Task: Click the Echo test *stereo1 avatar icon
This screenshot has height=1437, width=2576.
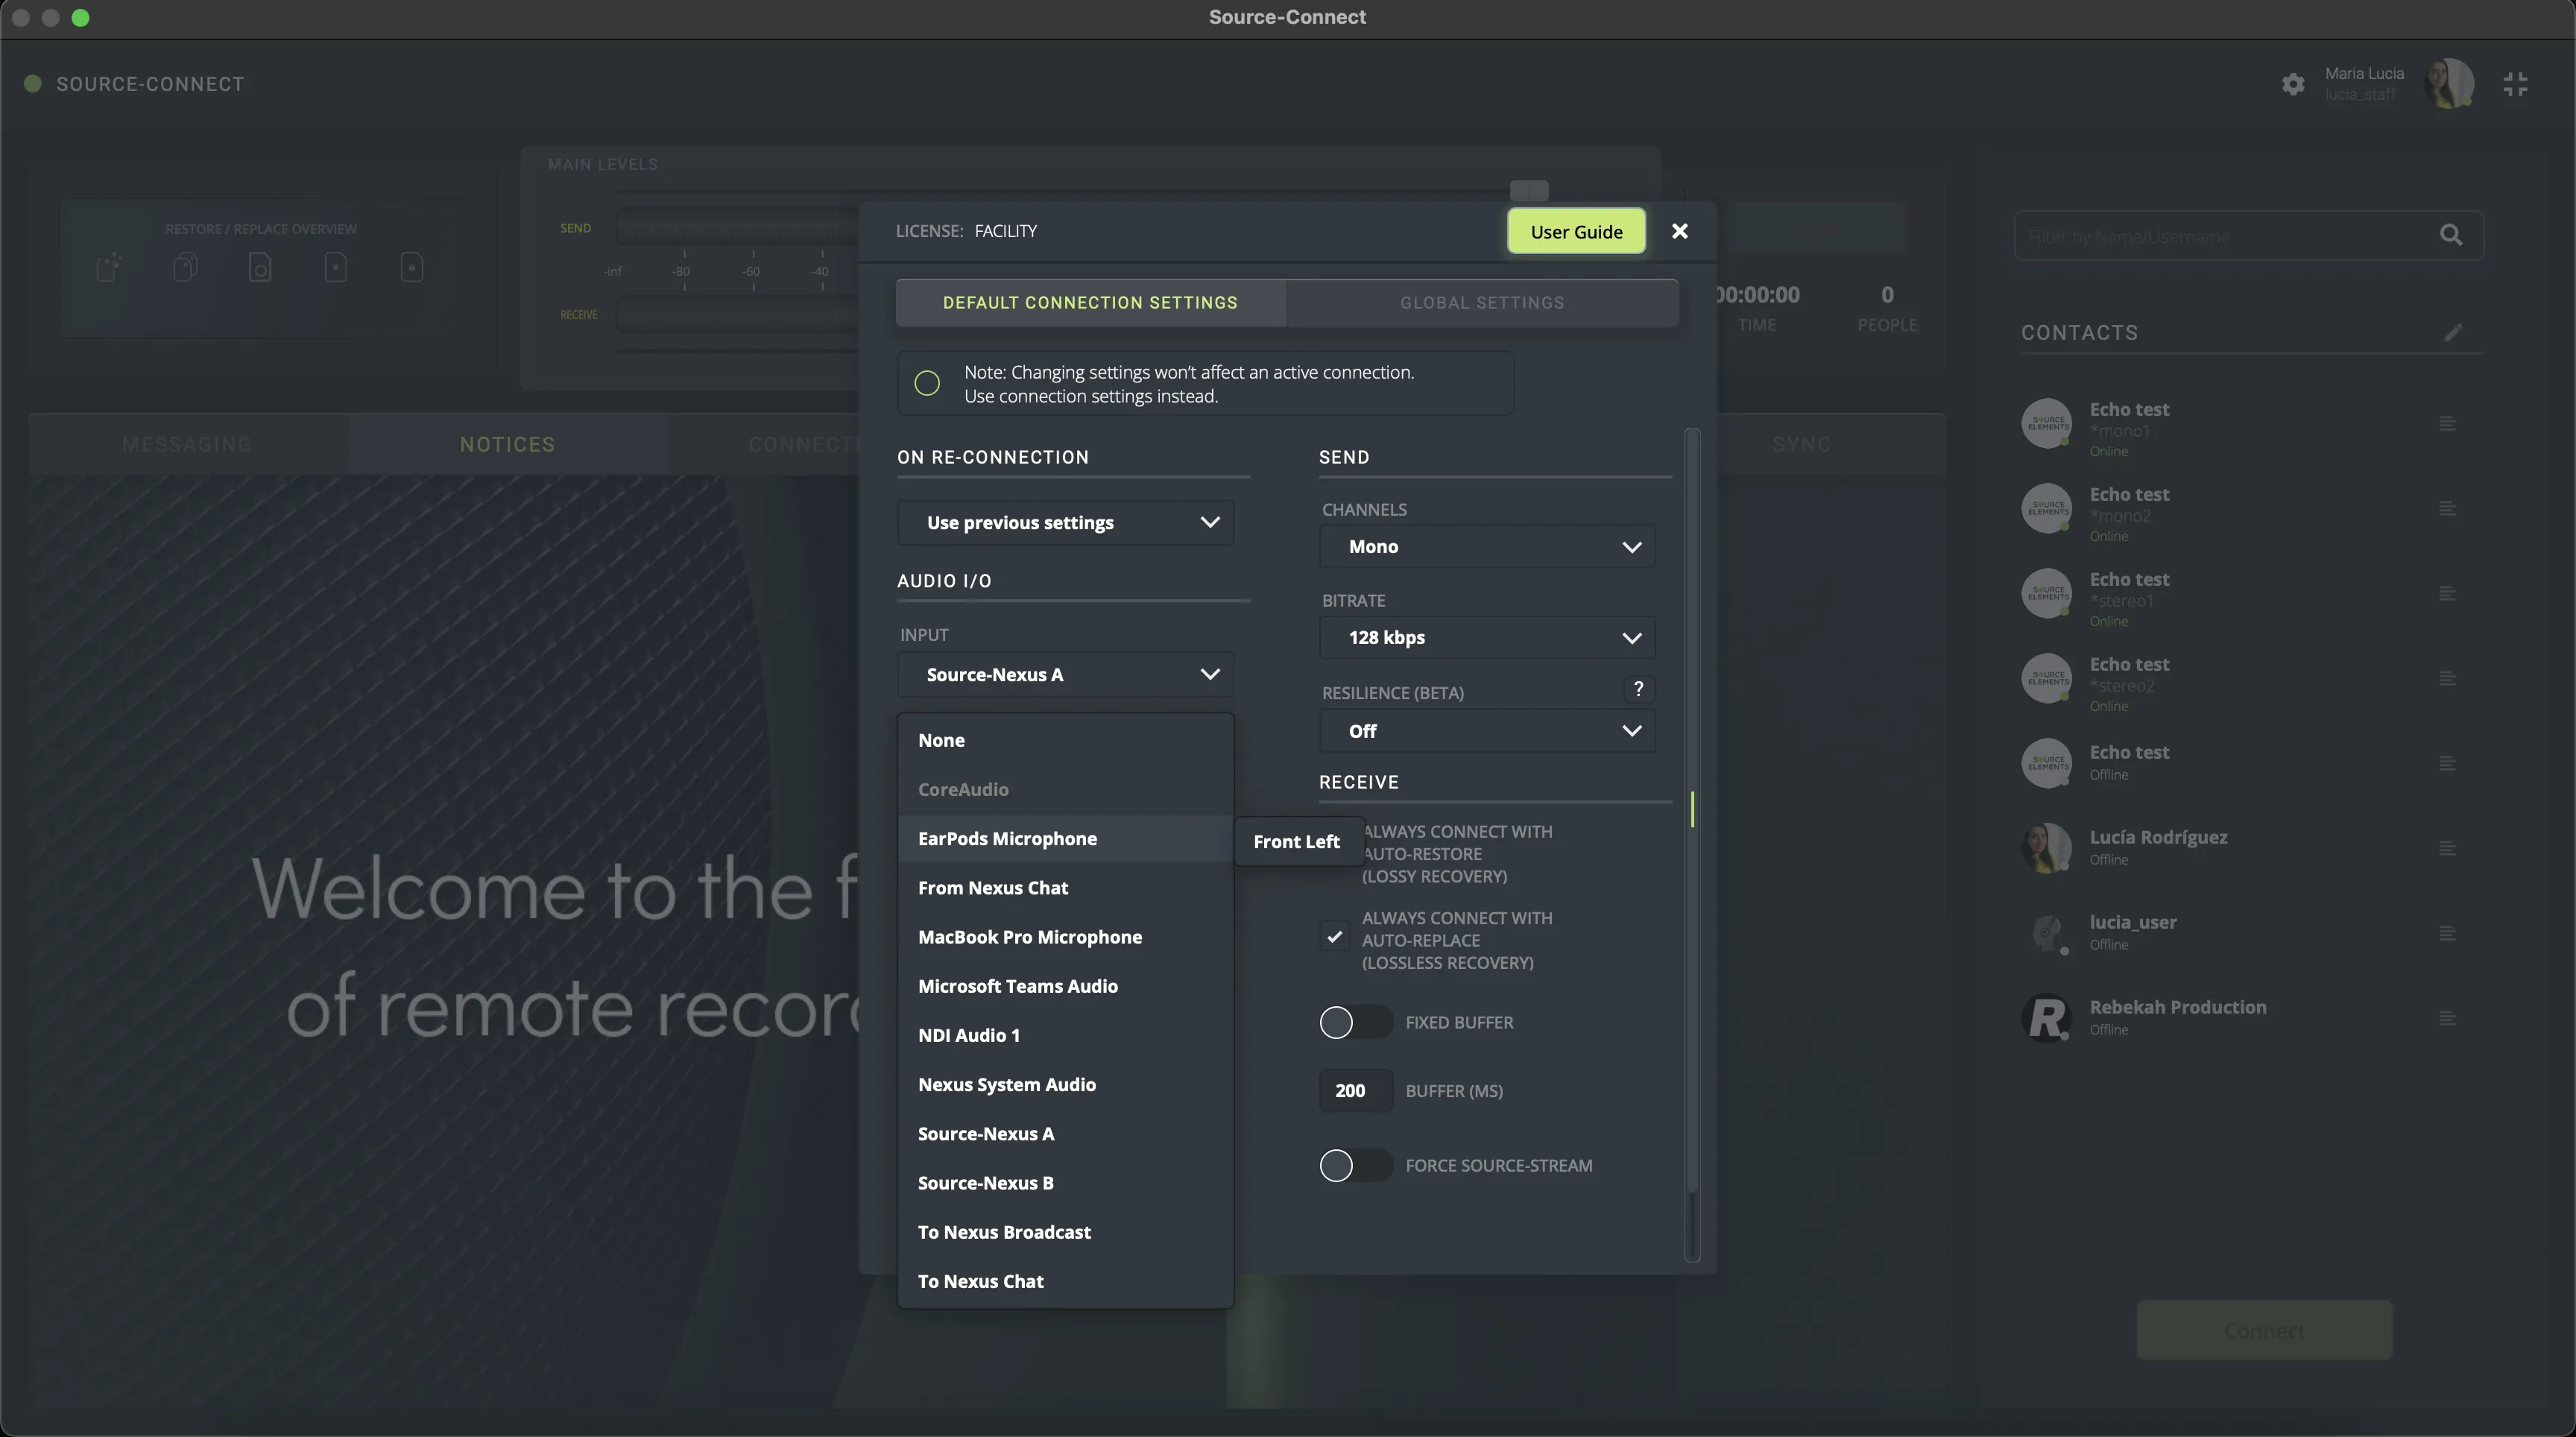Action: (x=2047, y=594)
